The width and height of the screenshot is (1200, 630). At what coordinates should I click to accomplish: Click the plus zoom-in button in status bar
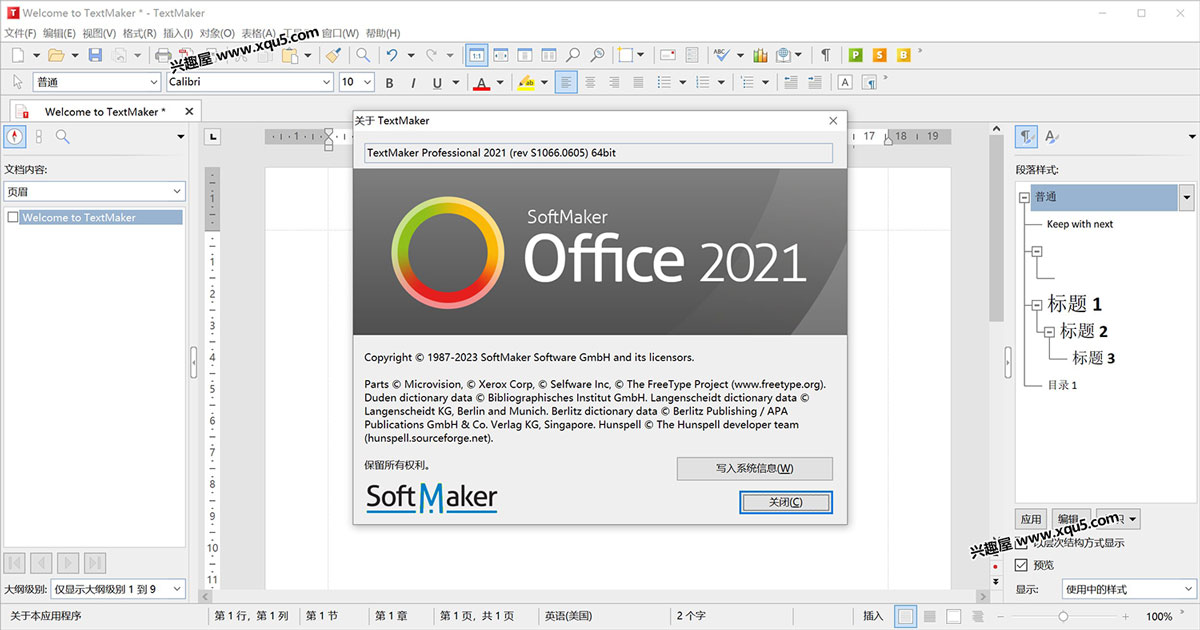click(1126, 616)
